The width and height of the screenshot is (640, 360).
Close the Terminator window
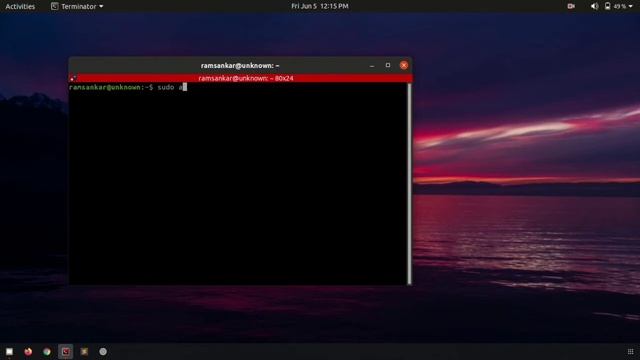coord(404,65)
